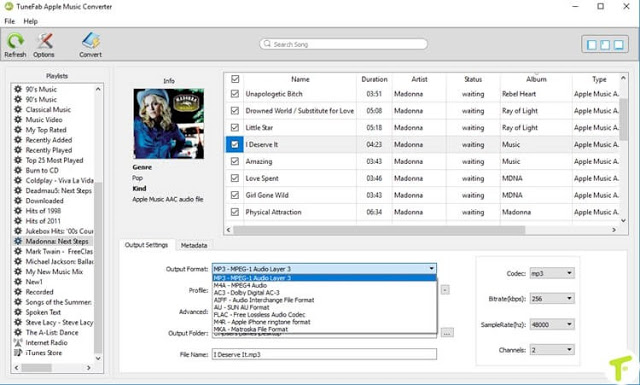Click the song list horizontal scrollbar
The image size is (640, 385).
pos(379,230)
